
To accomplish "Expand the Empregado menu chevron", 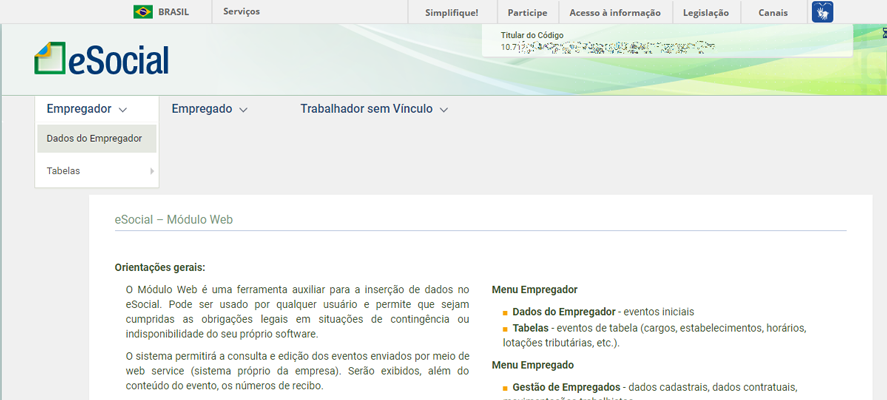I will pos(243,110).
